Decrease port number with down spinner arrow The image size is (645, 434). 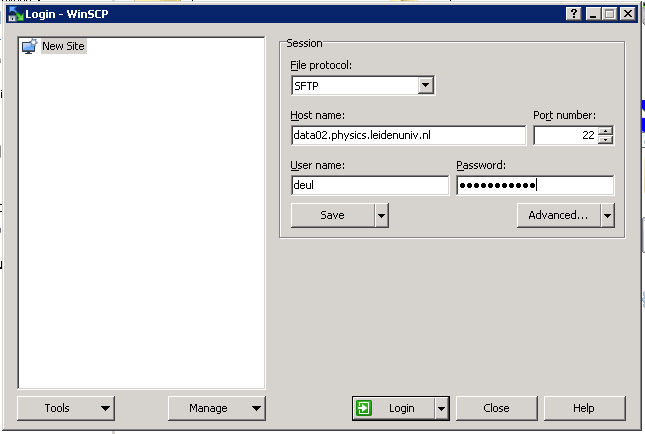click(605, 140)
